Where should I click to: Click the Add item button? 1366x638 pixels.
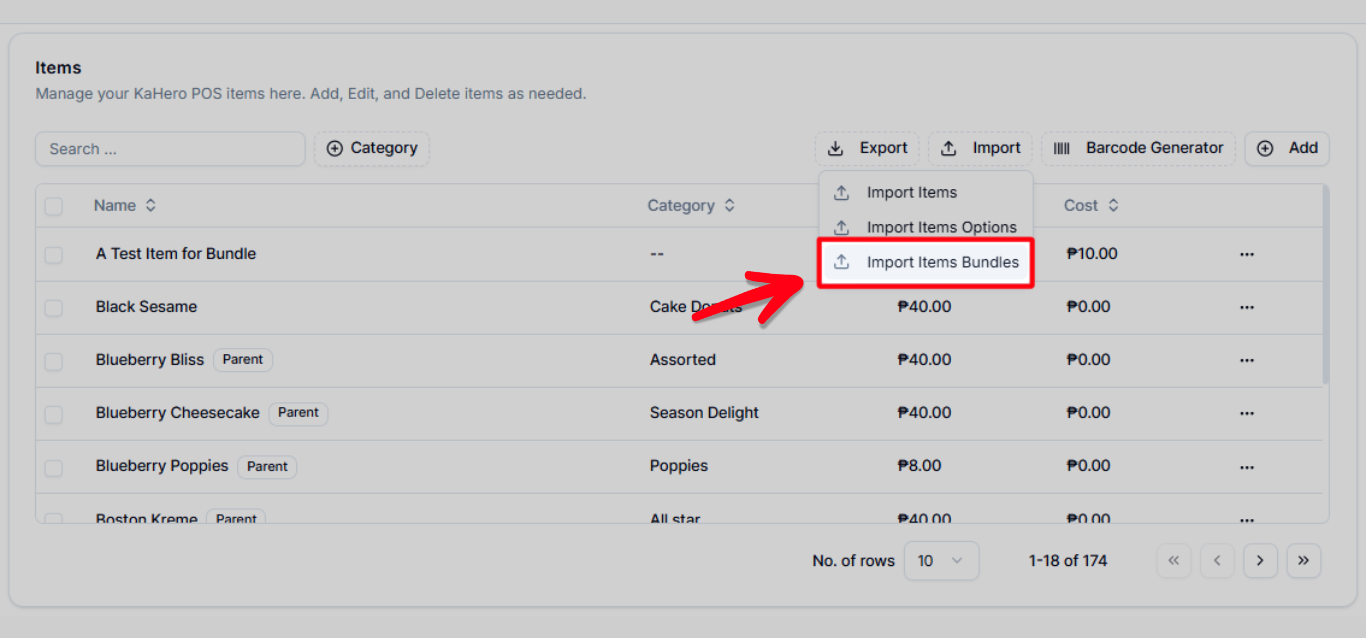point(1287,148)
